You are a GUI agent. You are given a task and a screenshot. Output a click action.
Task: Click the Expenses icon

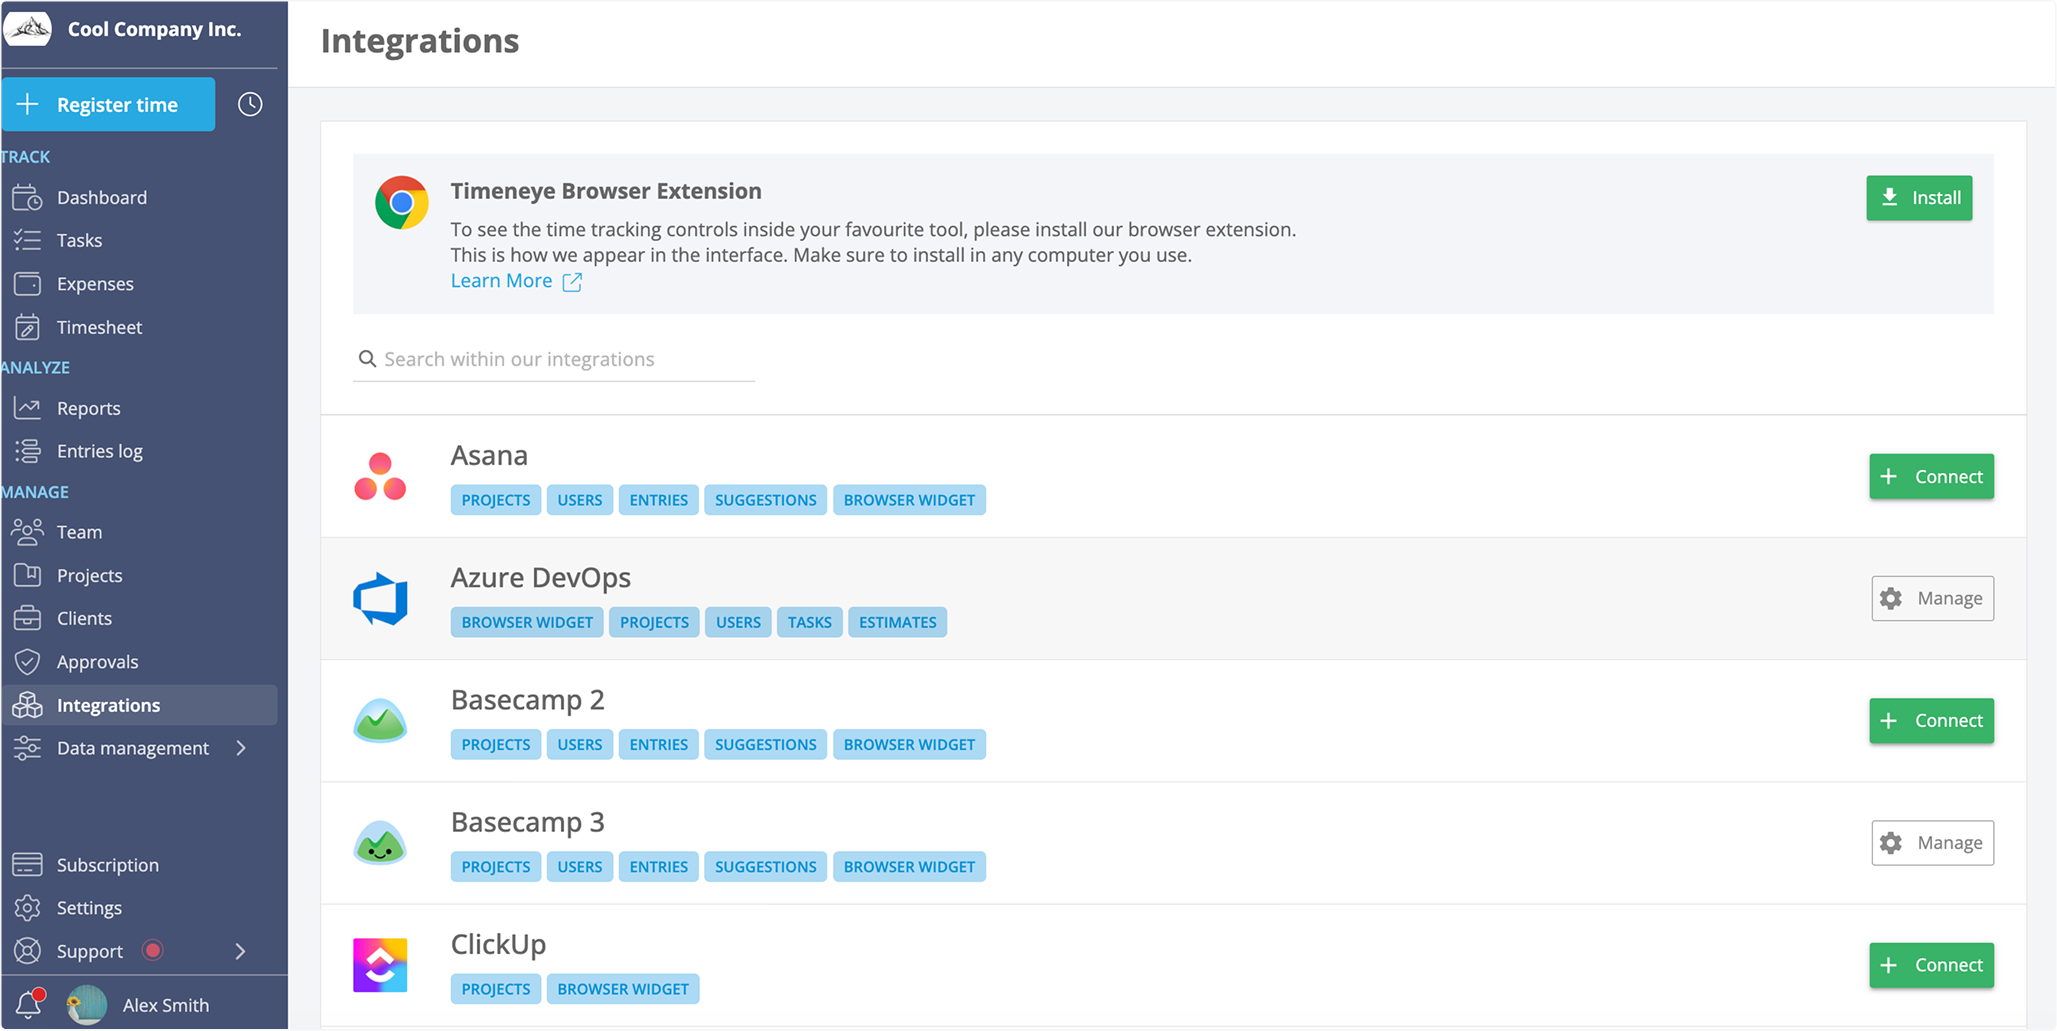point(27,283)
